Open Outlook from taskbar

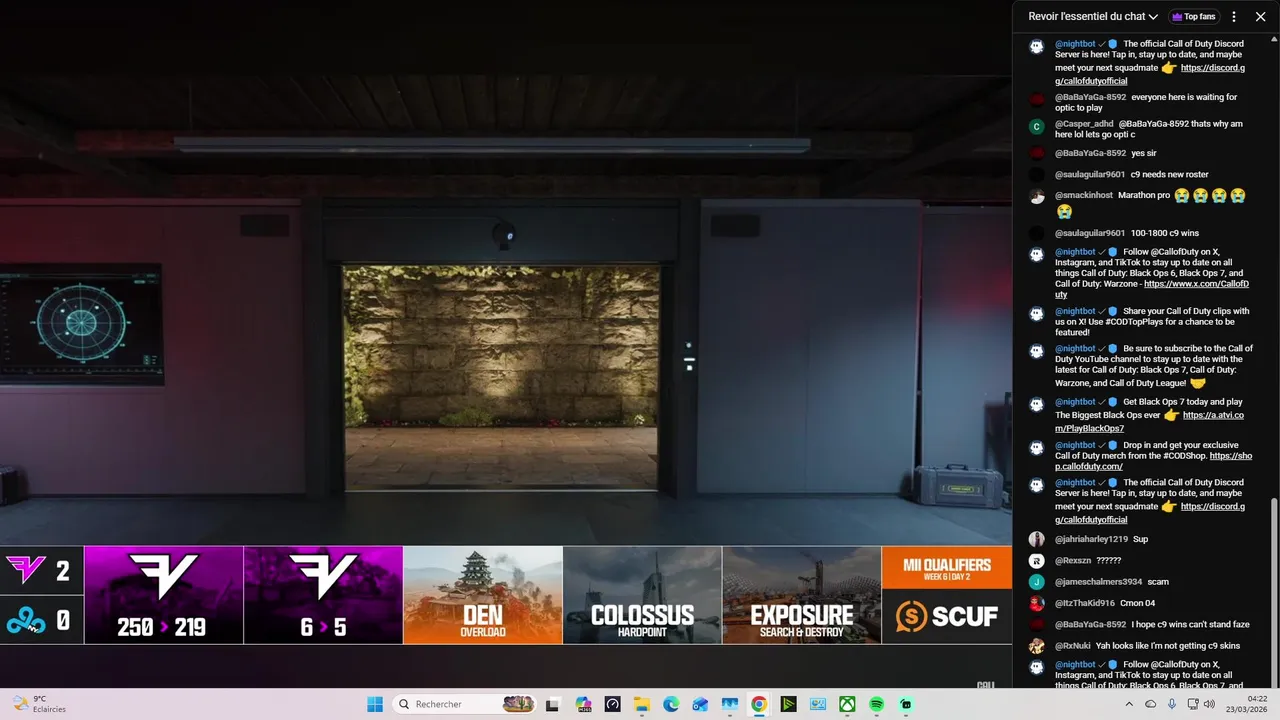(x=700, y=704)
